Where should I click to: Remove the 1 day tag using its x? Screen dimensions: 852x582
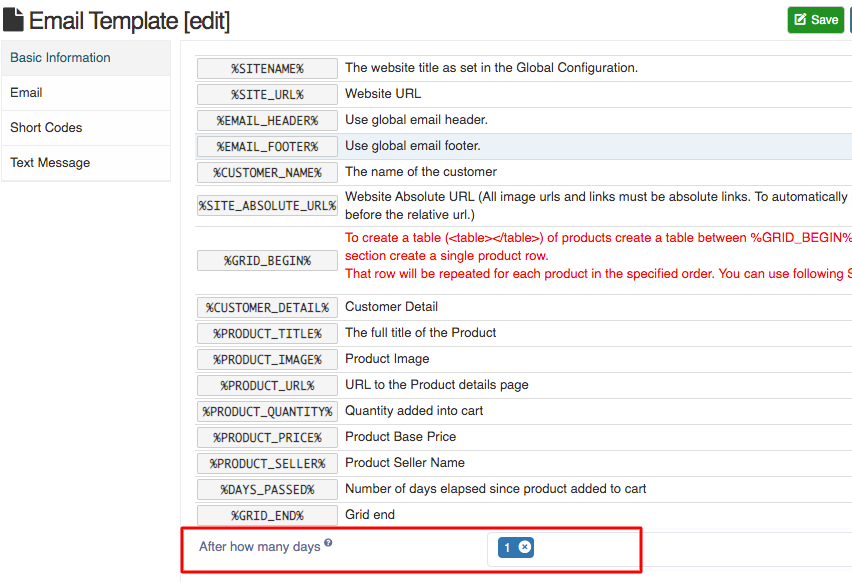tap(525, 547)
